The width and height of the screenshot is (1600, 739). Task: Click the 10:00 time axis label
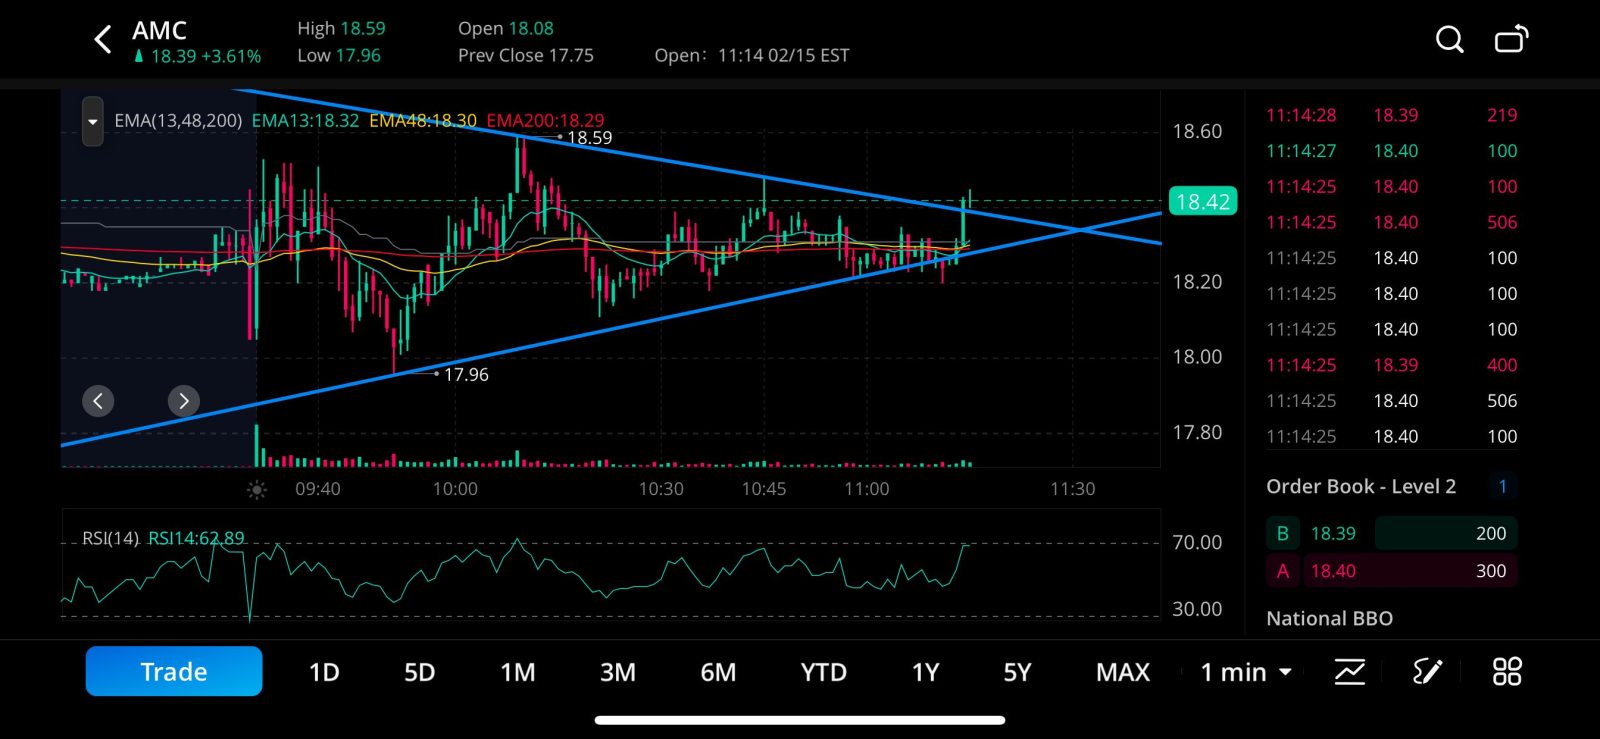(455, 489)
